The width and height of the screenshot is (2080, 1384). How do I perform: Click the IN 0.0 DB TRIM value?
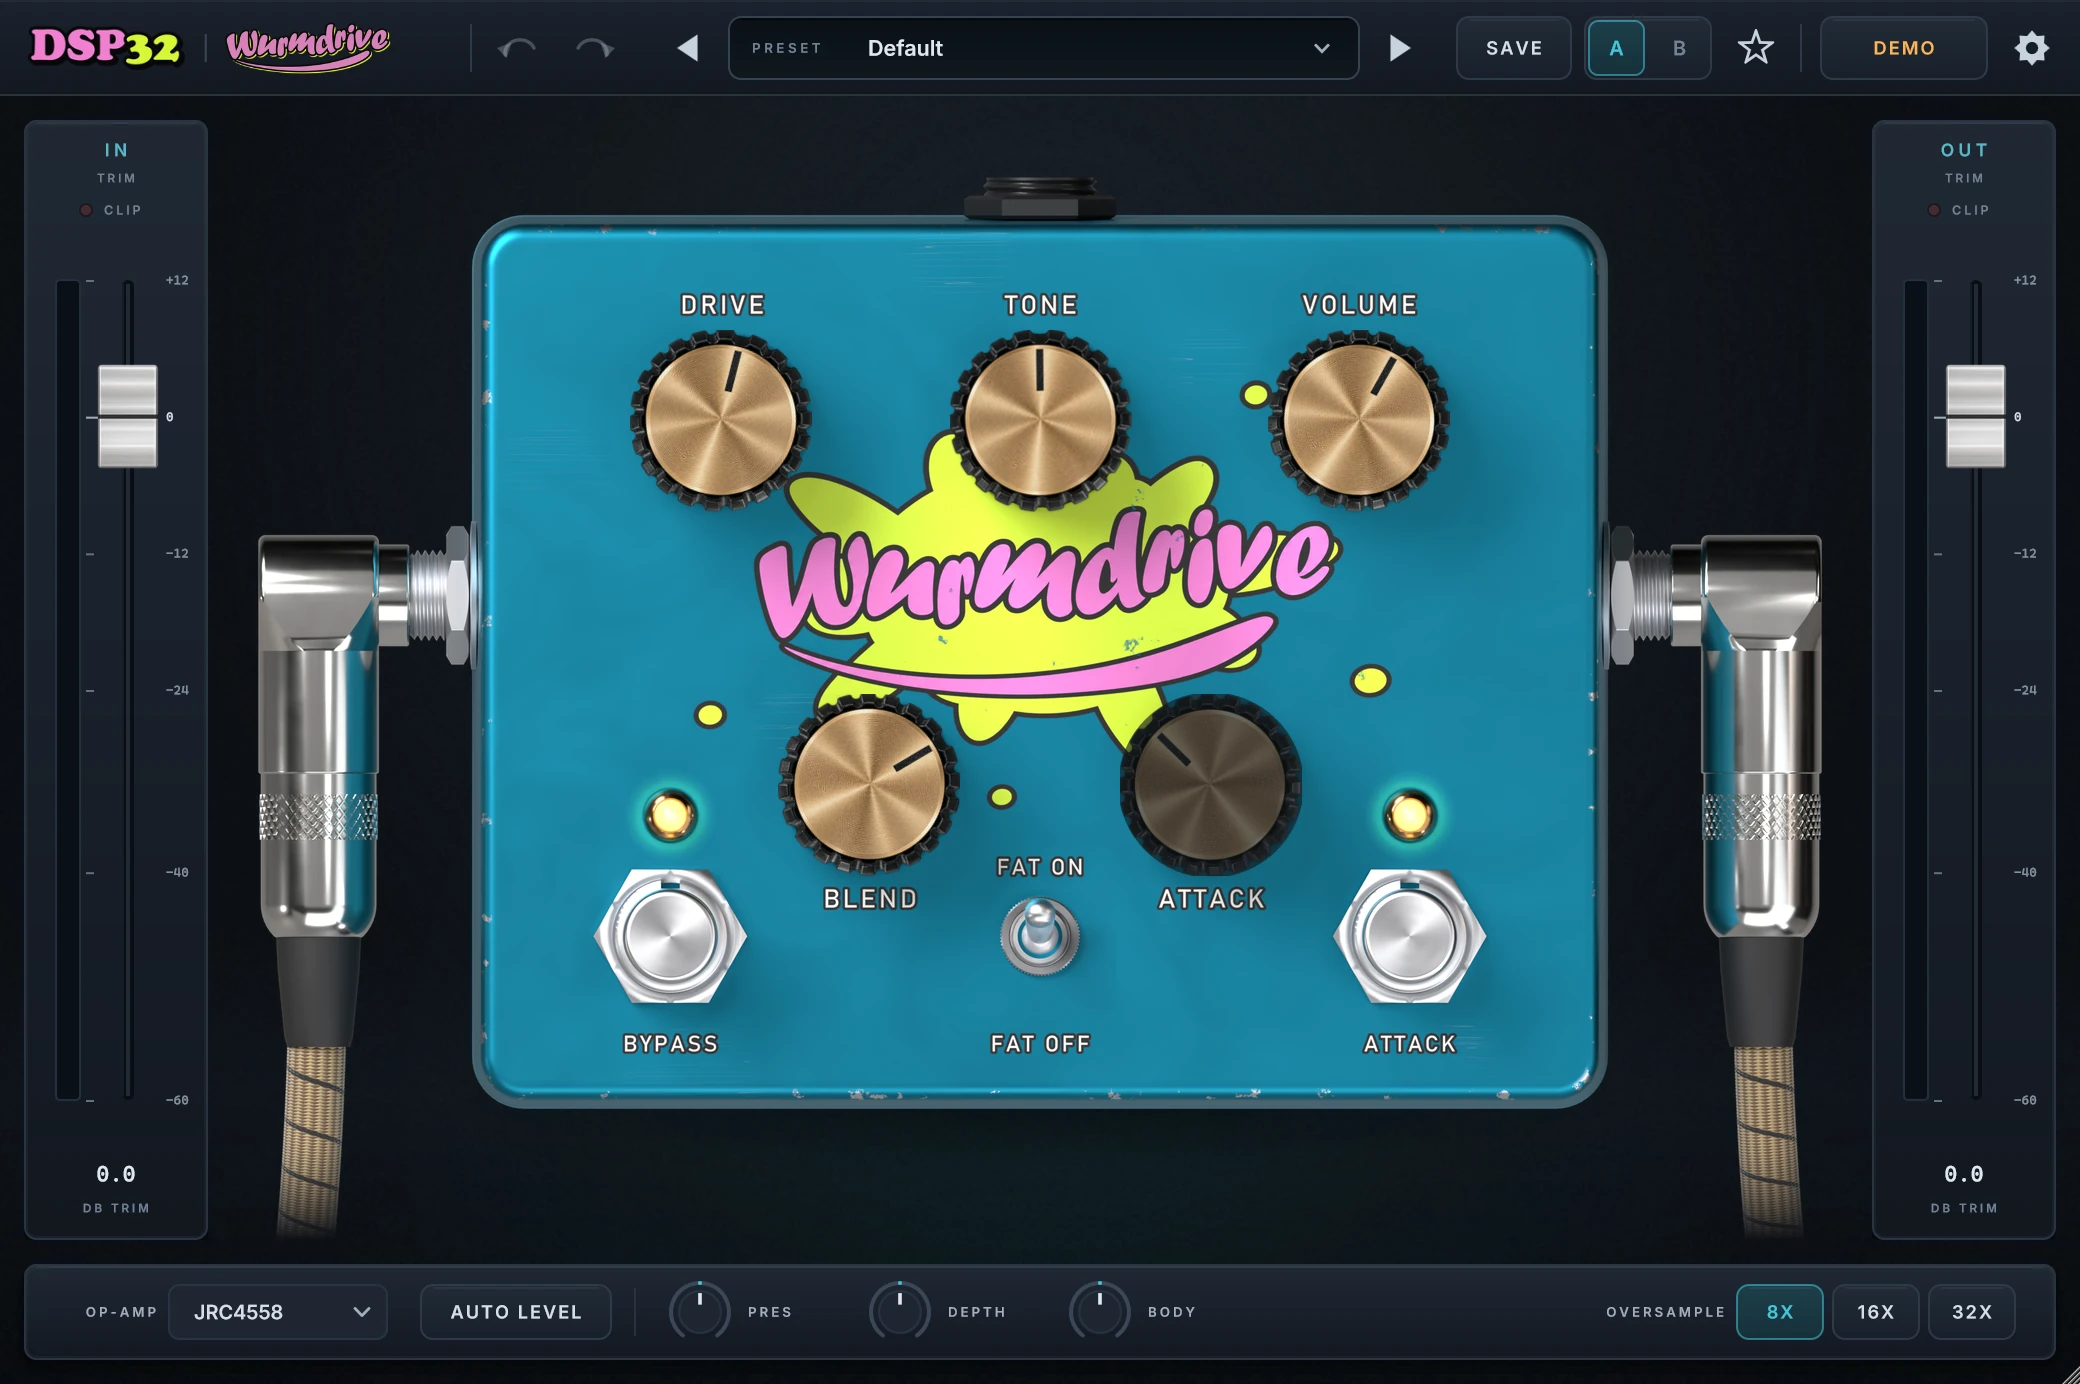tap(116, 1174)
